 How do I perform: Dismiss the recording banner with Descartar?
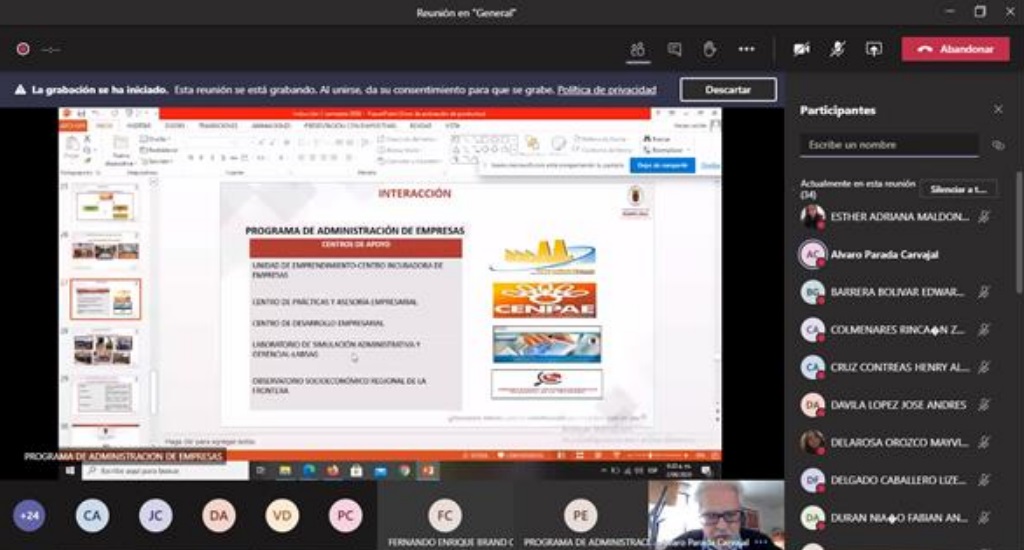pos(727,89)
